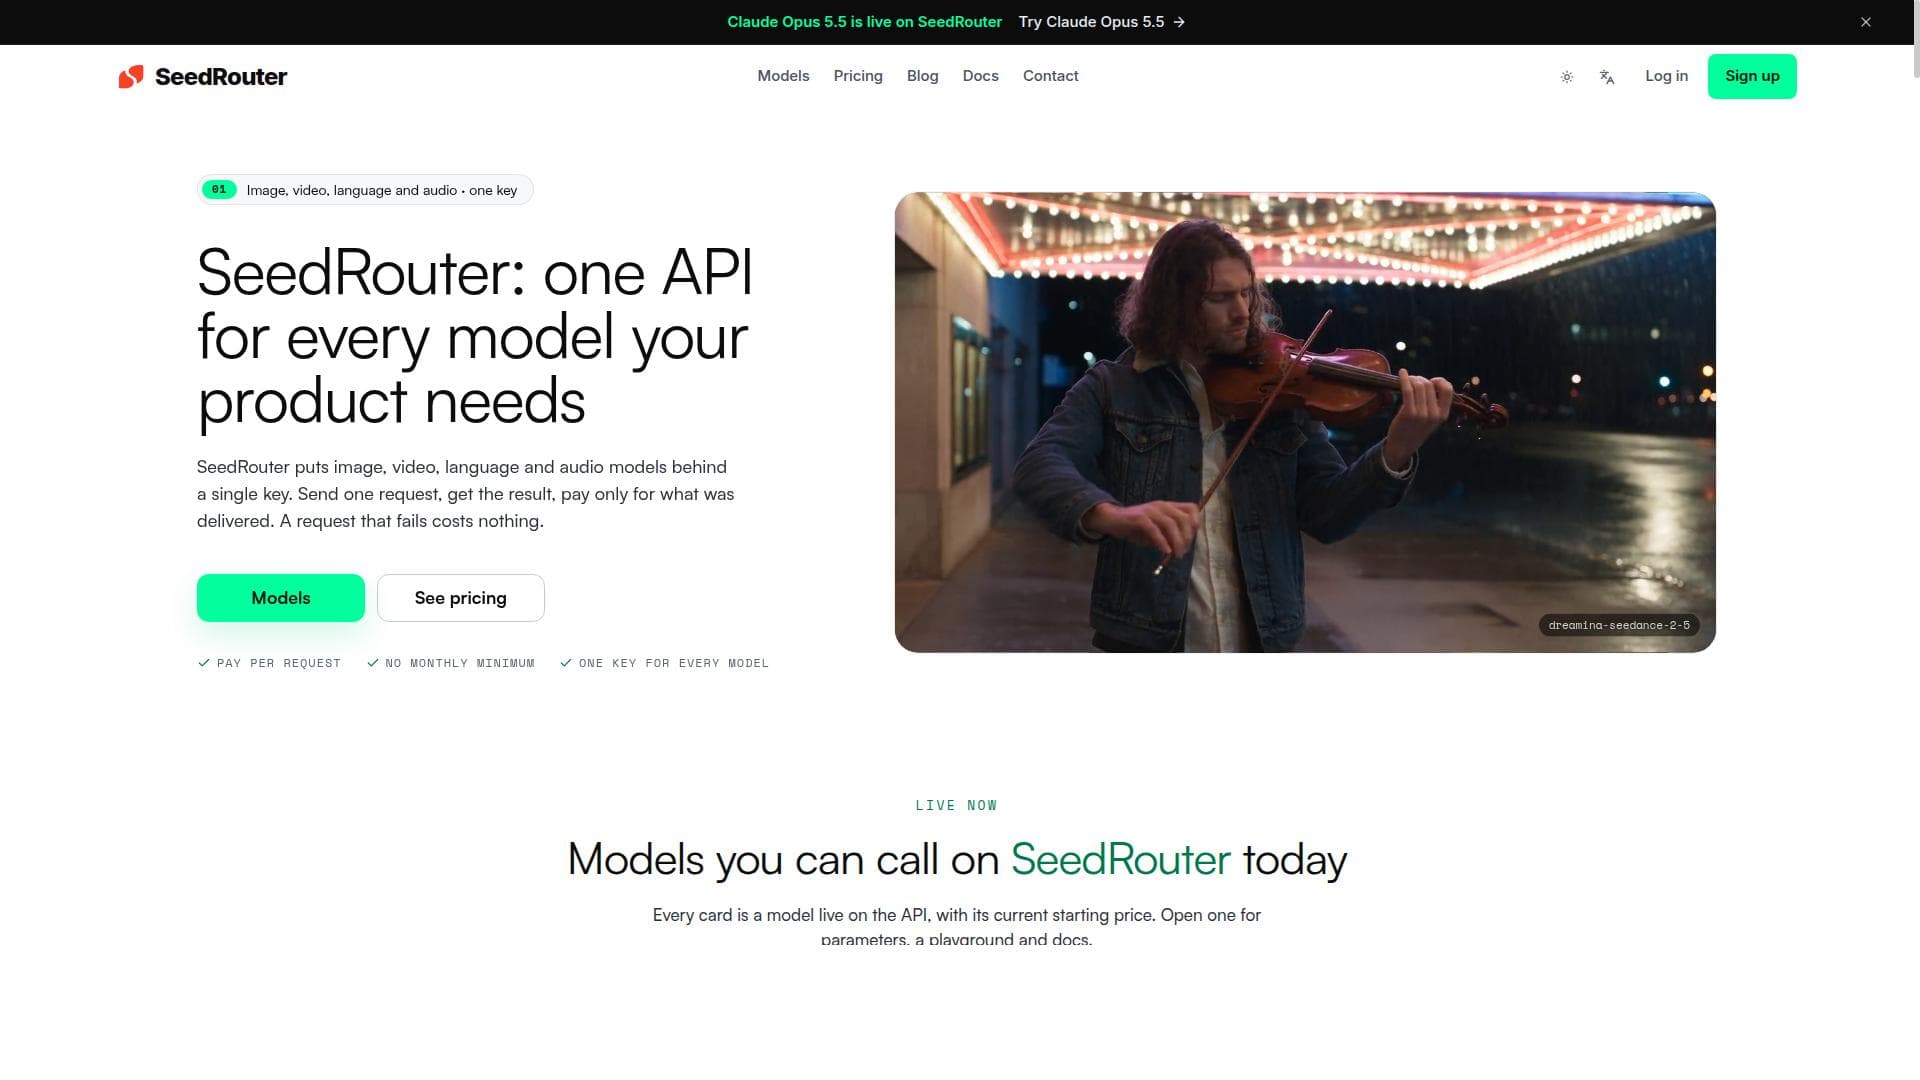Click the dreamina-seedance-2-5 model label
Screen dimensions: 1920x1080
point(1619,626)
